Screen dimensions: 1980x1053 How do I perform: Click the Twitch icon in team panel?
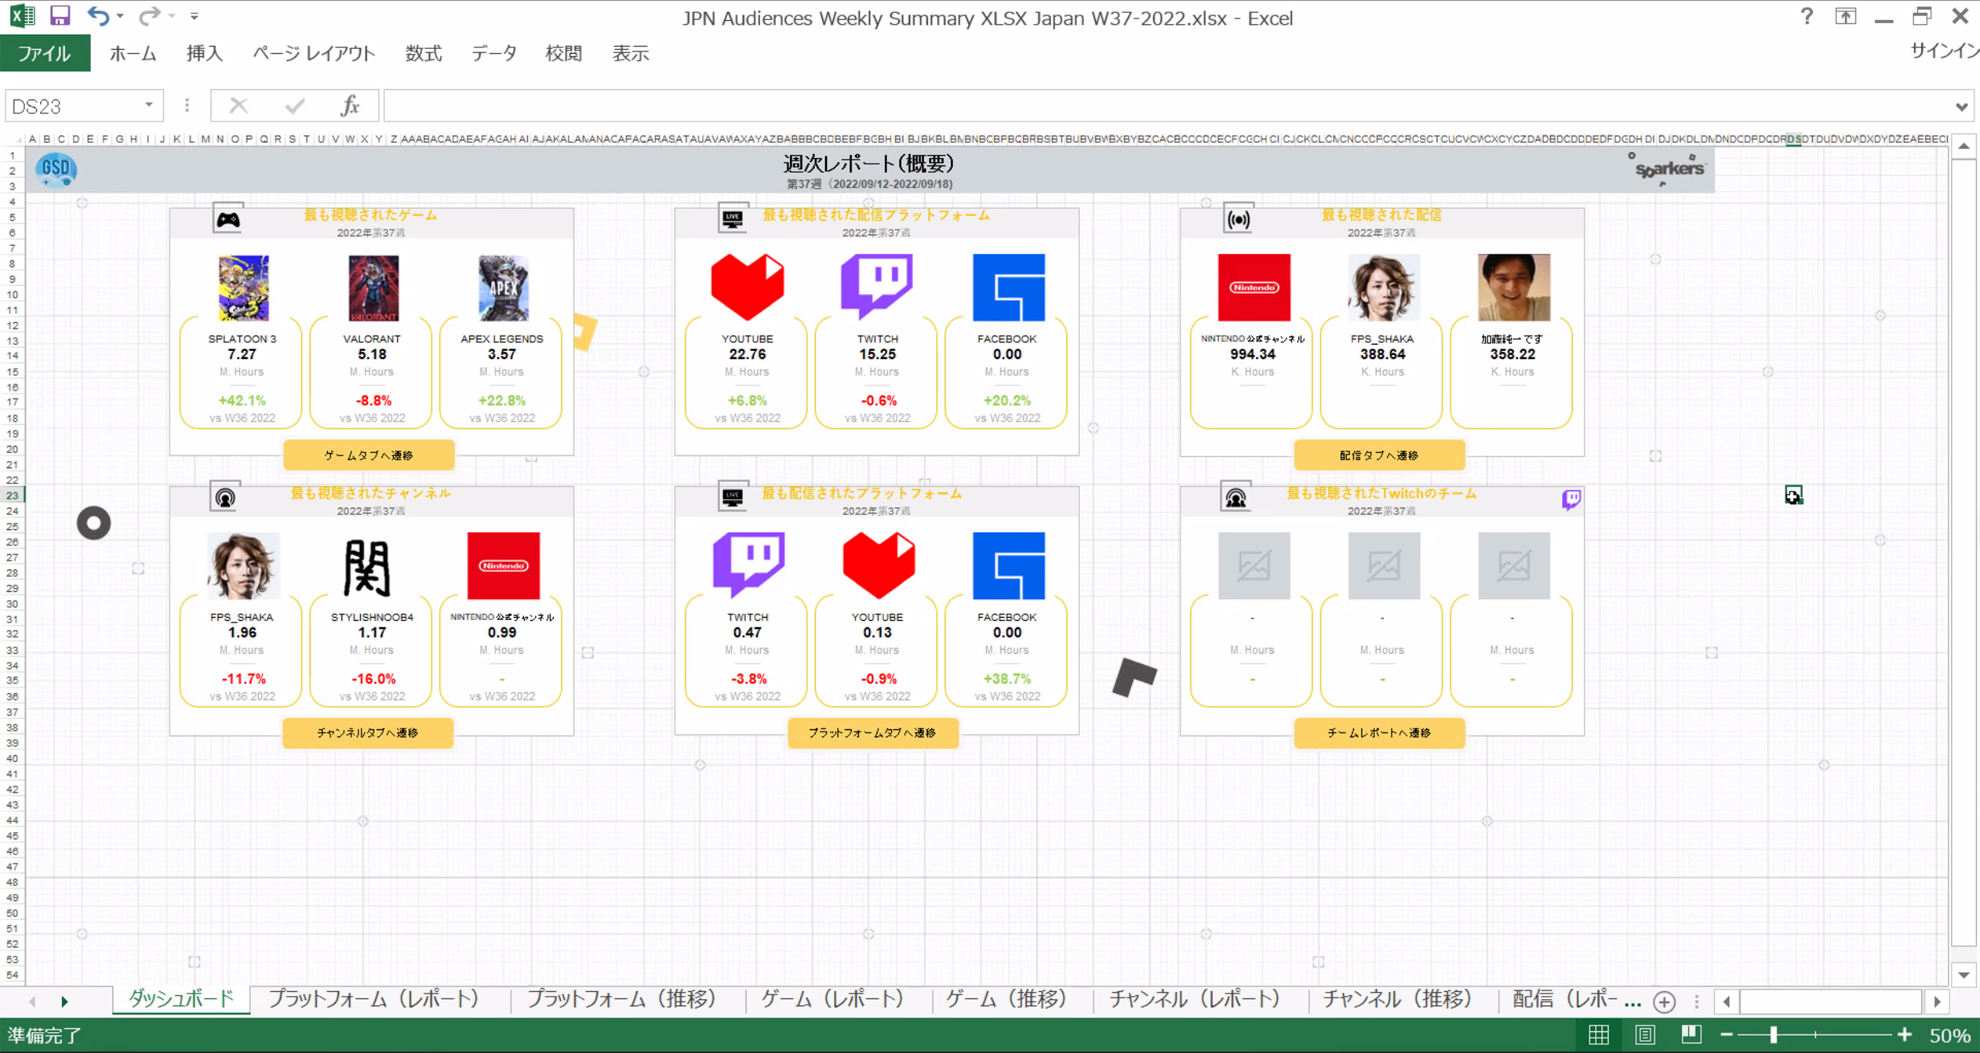1571,499
